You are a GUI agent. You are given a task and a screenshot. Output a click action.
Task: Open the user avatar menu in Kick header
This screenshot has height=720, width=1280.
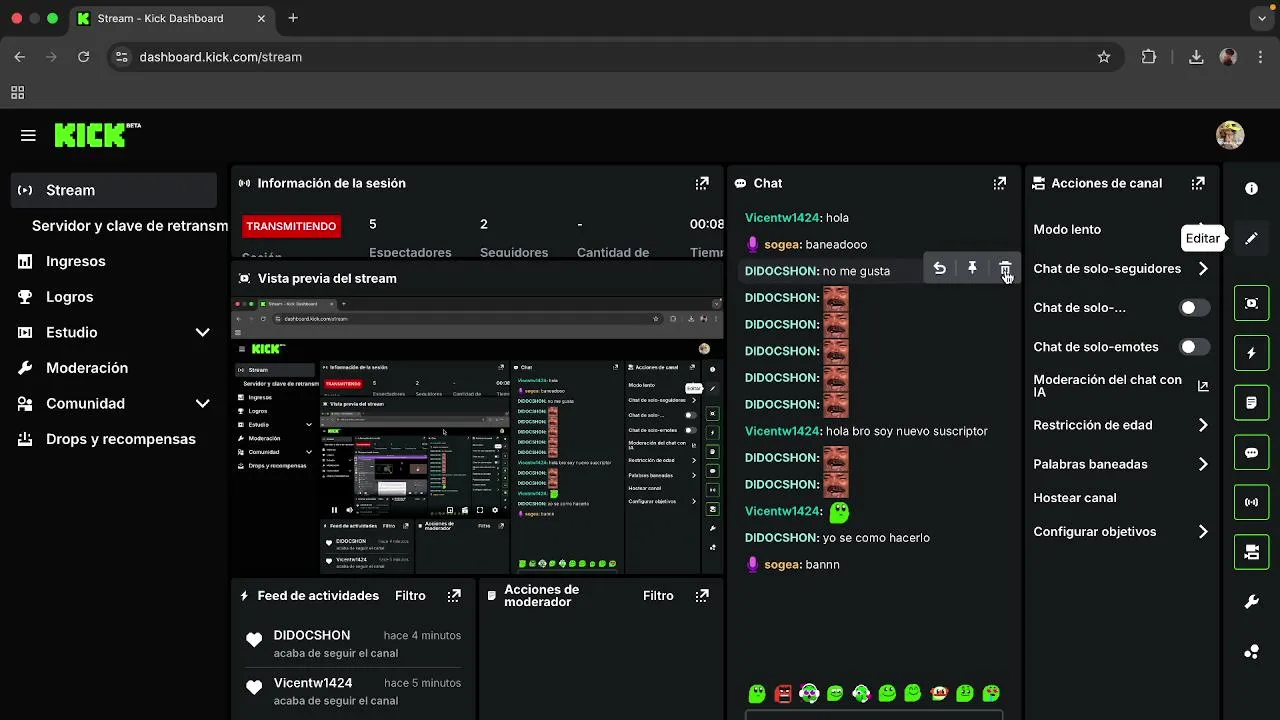point(1230,135)
